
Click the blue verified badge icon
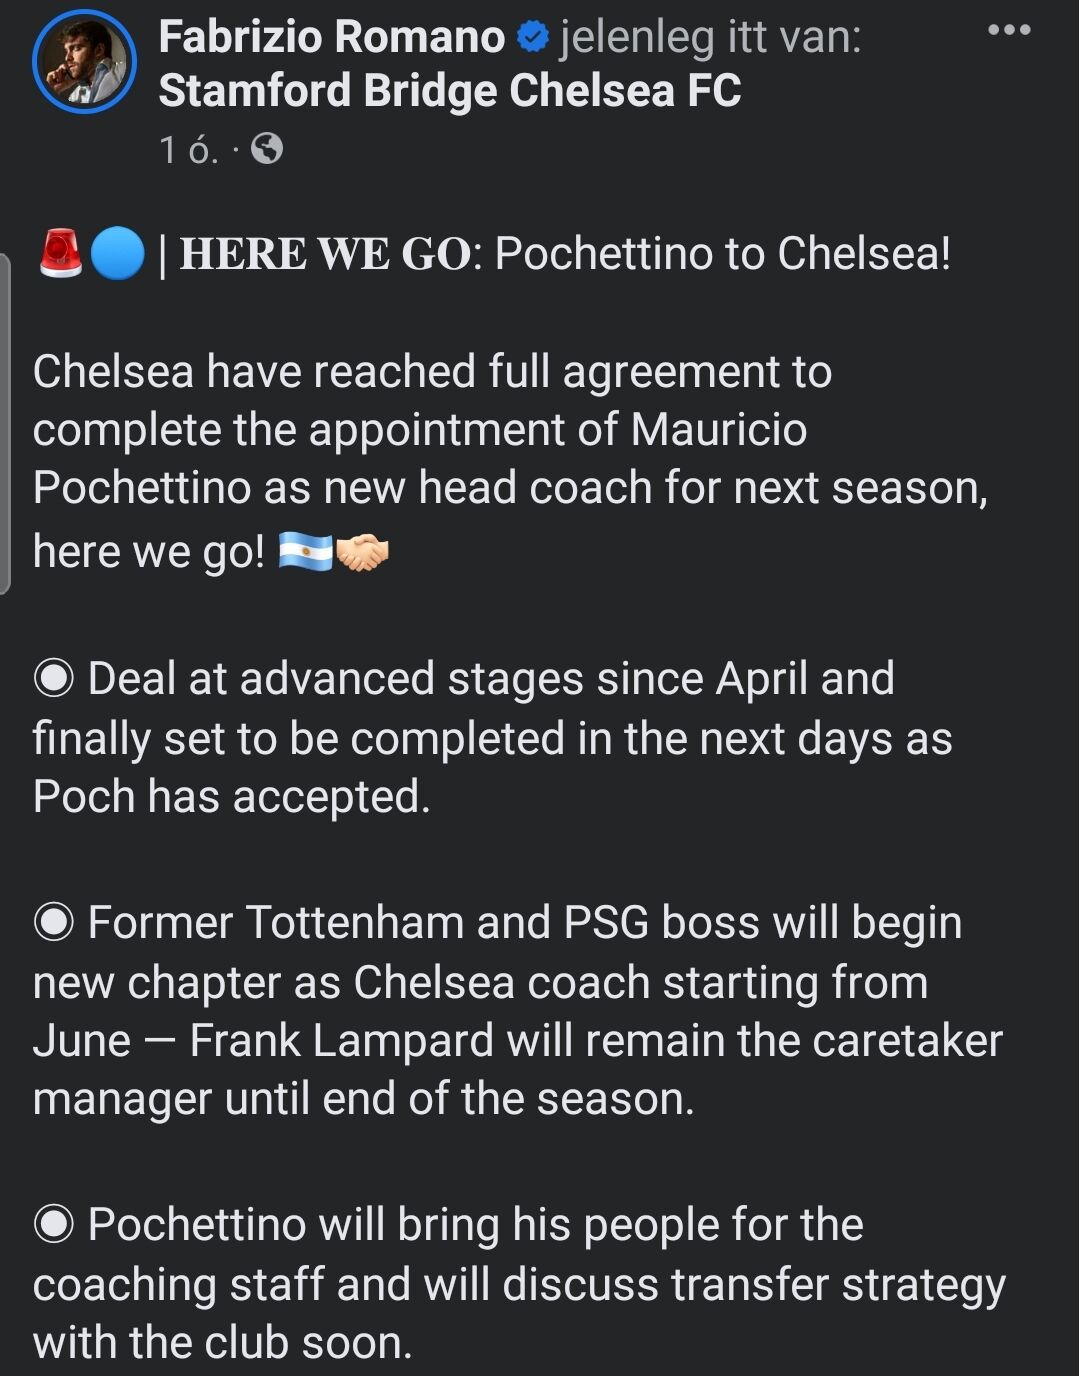click(532, 38)
